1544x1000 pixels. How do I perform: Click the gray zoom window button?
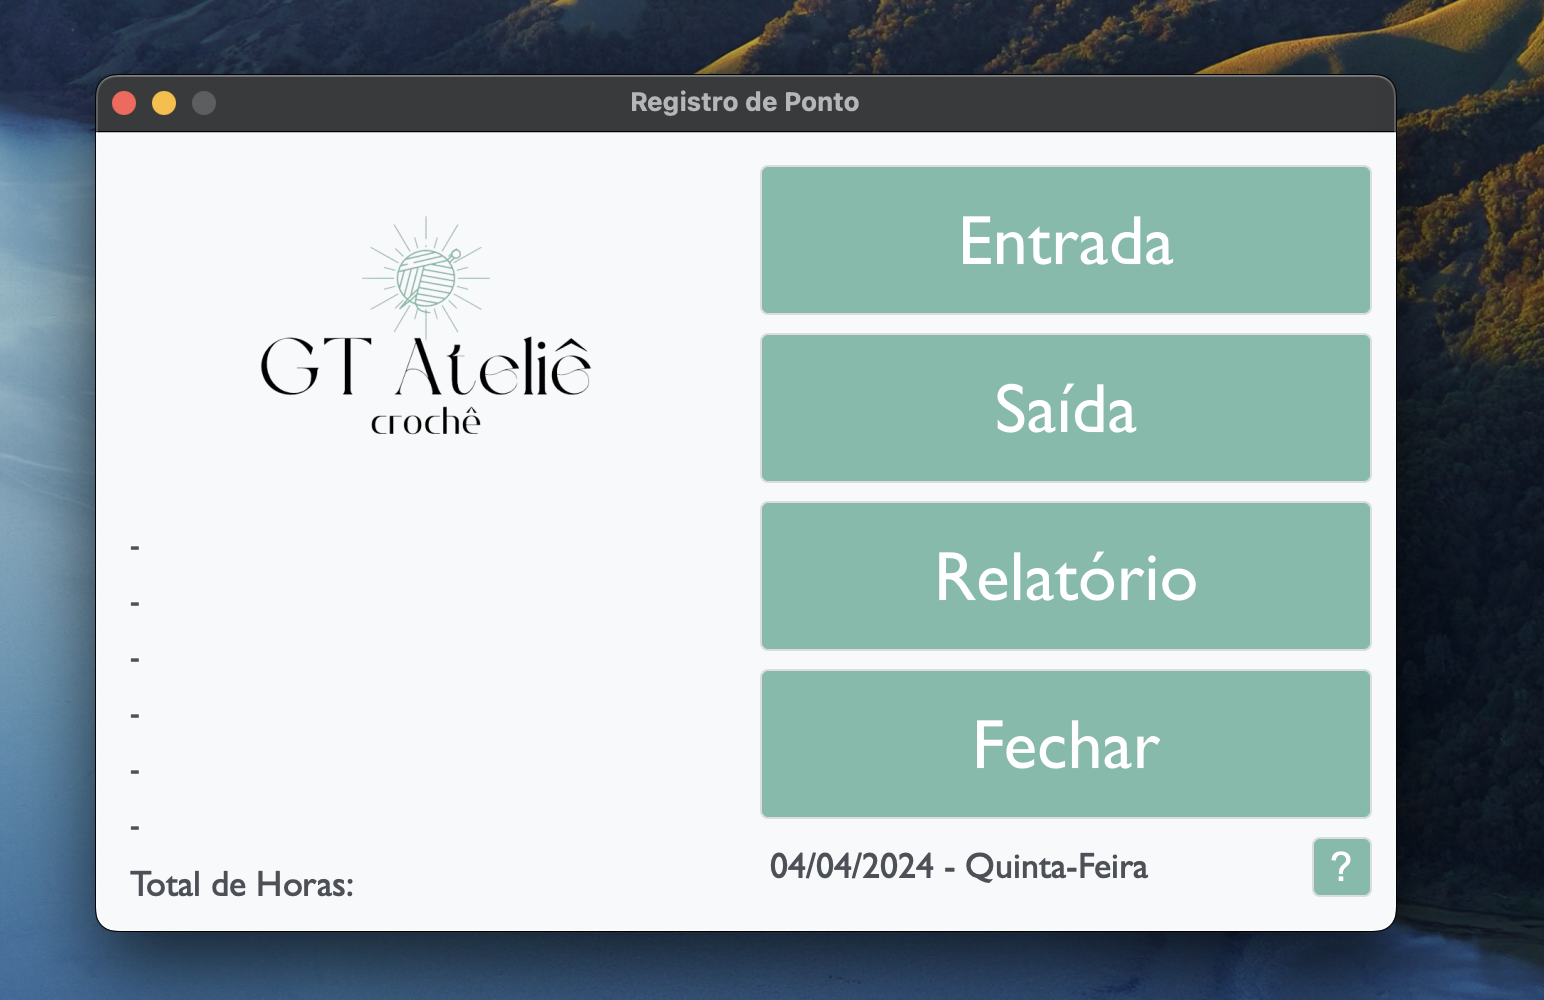click(204, 101)
